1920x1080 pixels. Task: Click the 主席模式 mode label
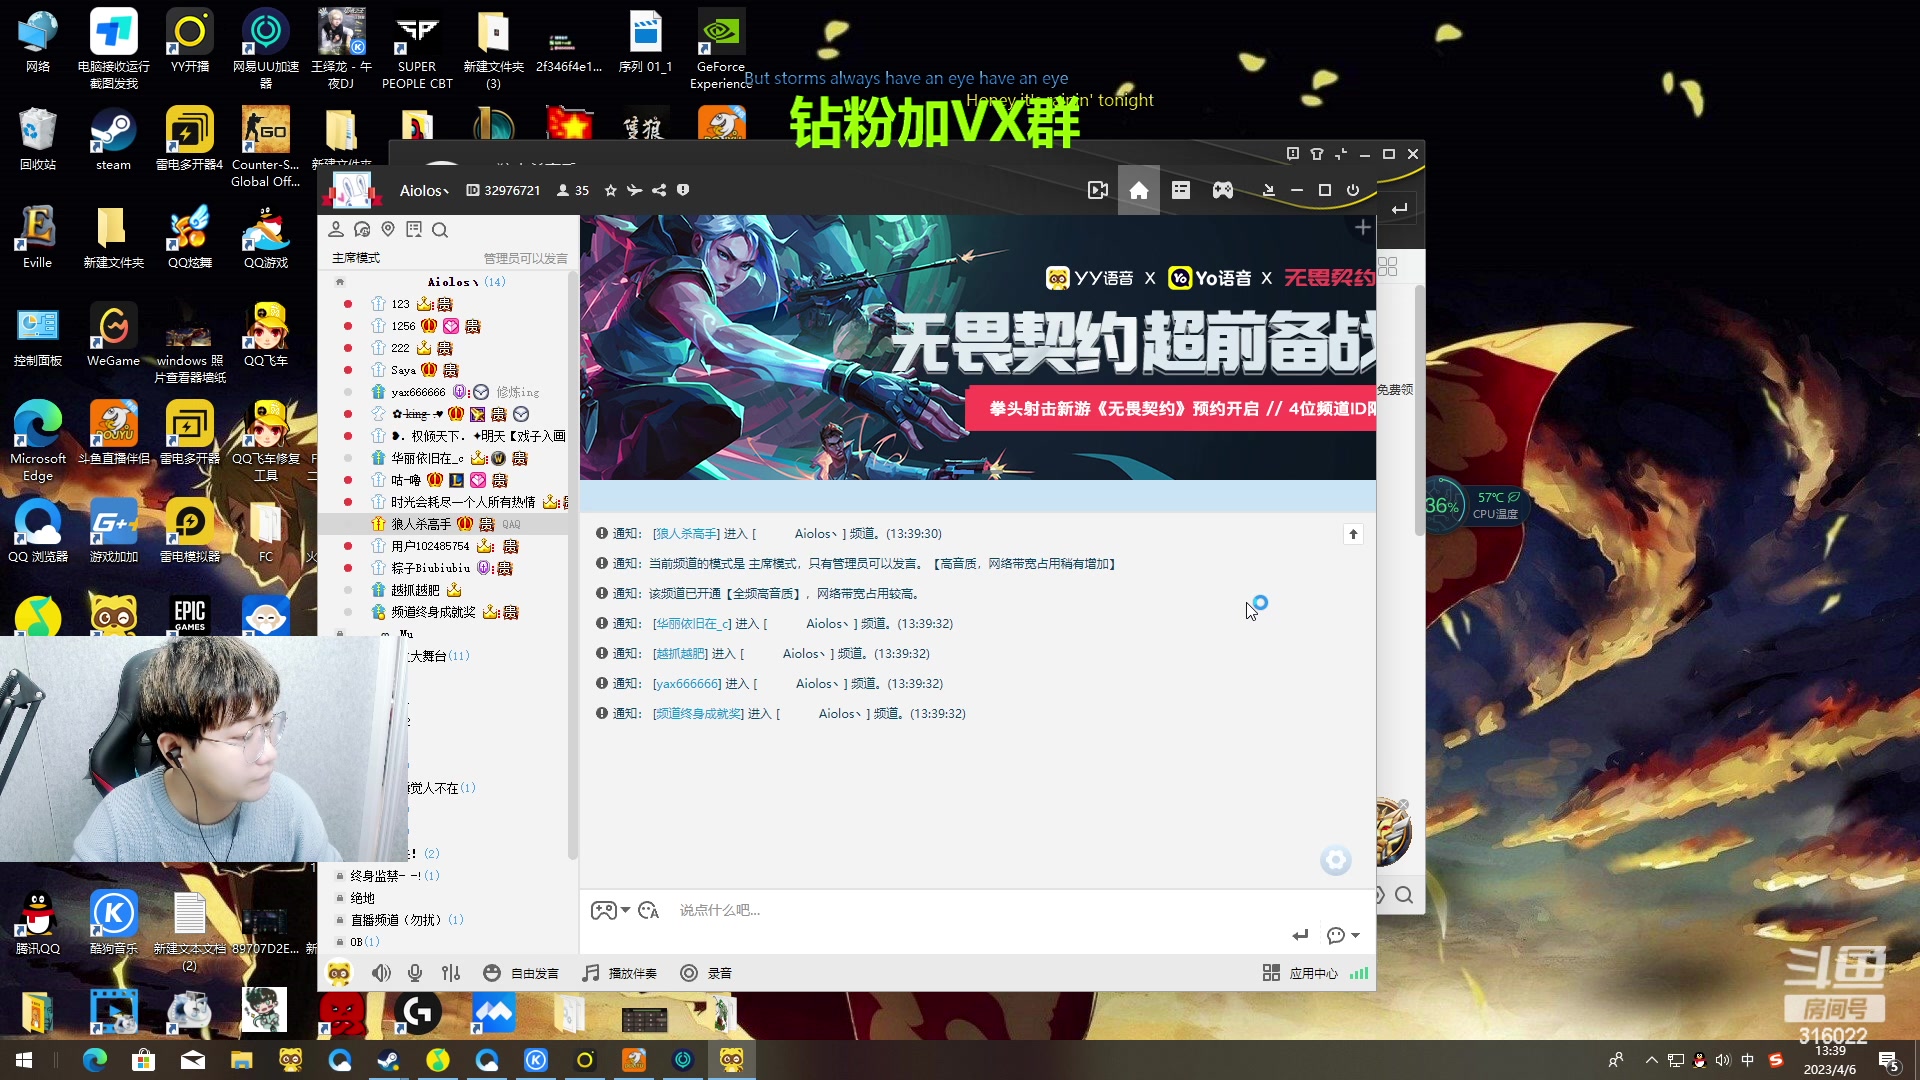355,258
